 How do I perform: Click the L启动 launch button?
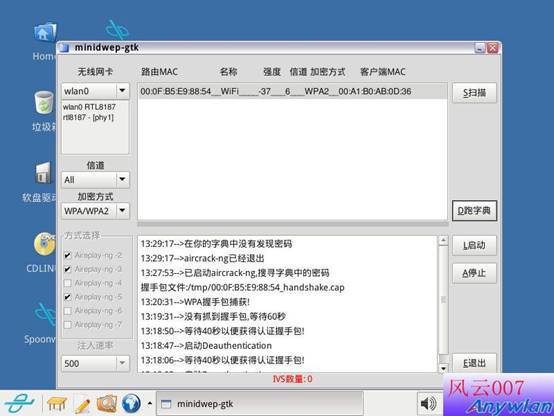pos(475,245)
